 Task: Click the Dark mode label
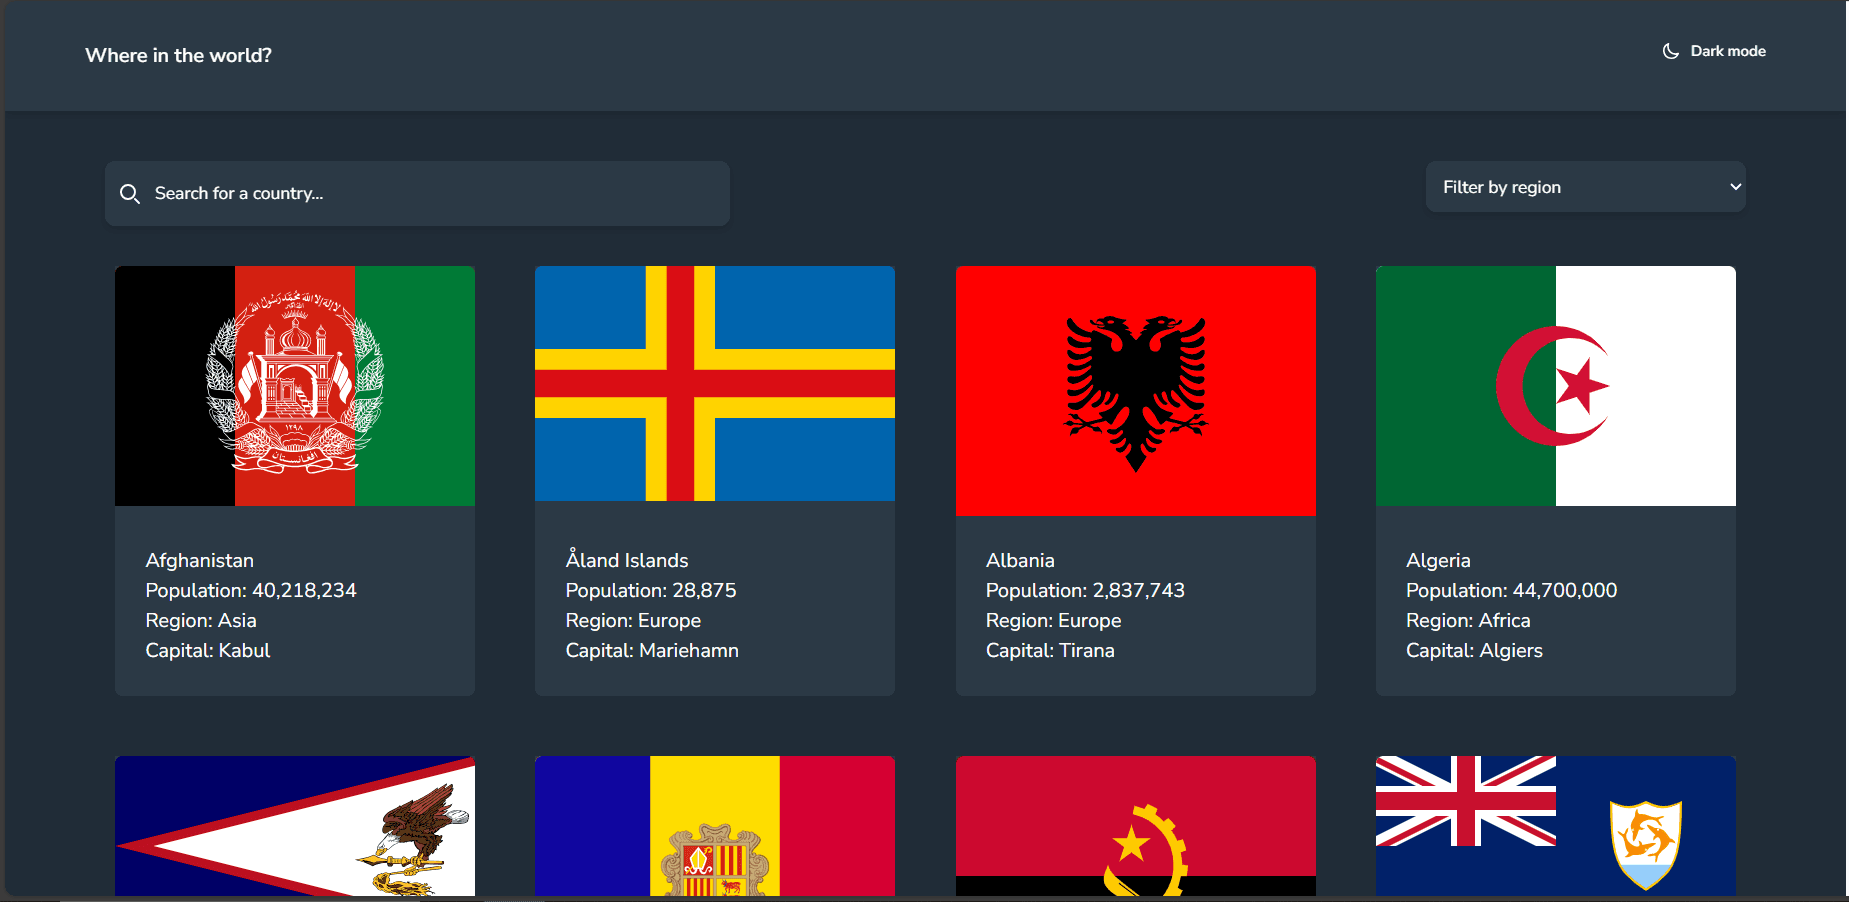pyautogui.click(x=1728, y=51)
